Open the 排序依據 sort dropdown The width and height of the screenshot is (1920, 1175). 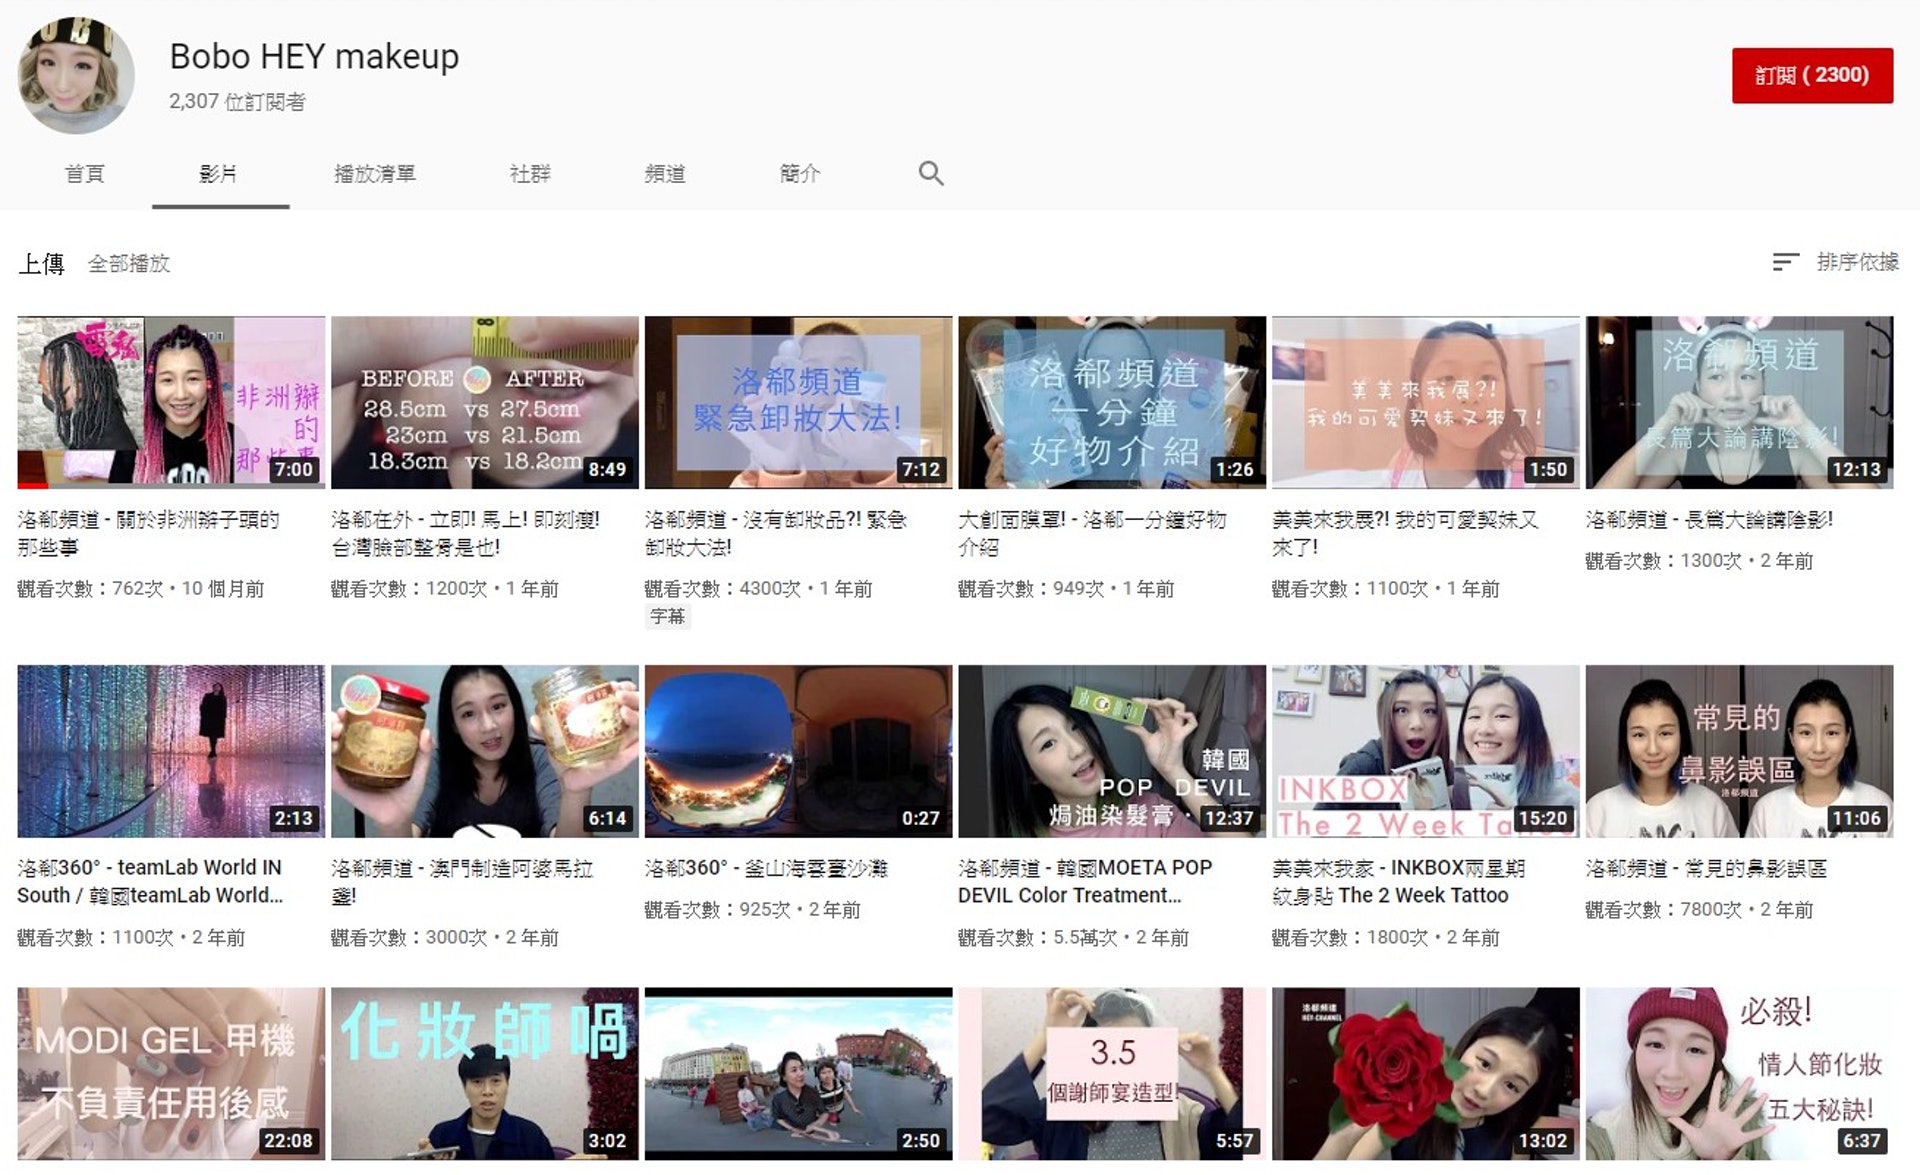pyautogui.click(x=1856, y=262)
